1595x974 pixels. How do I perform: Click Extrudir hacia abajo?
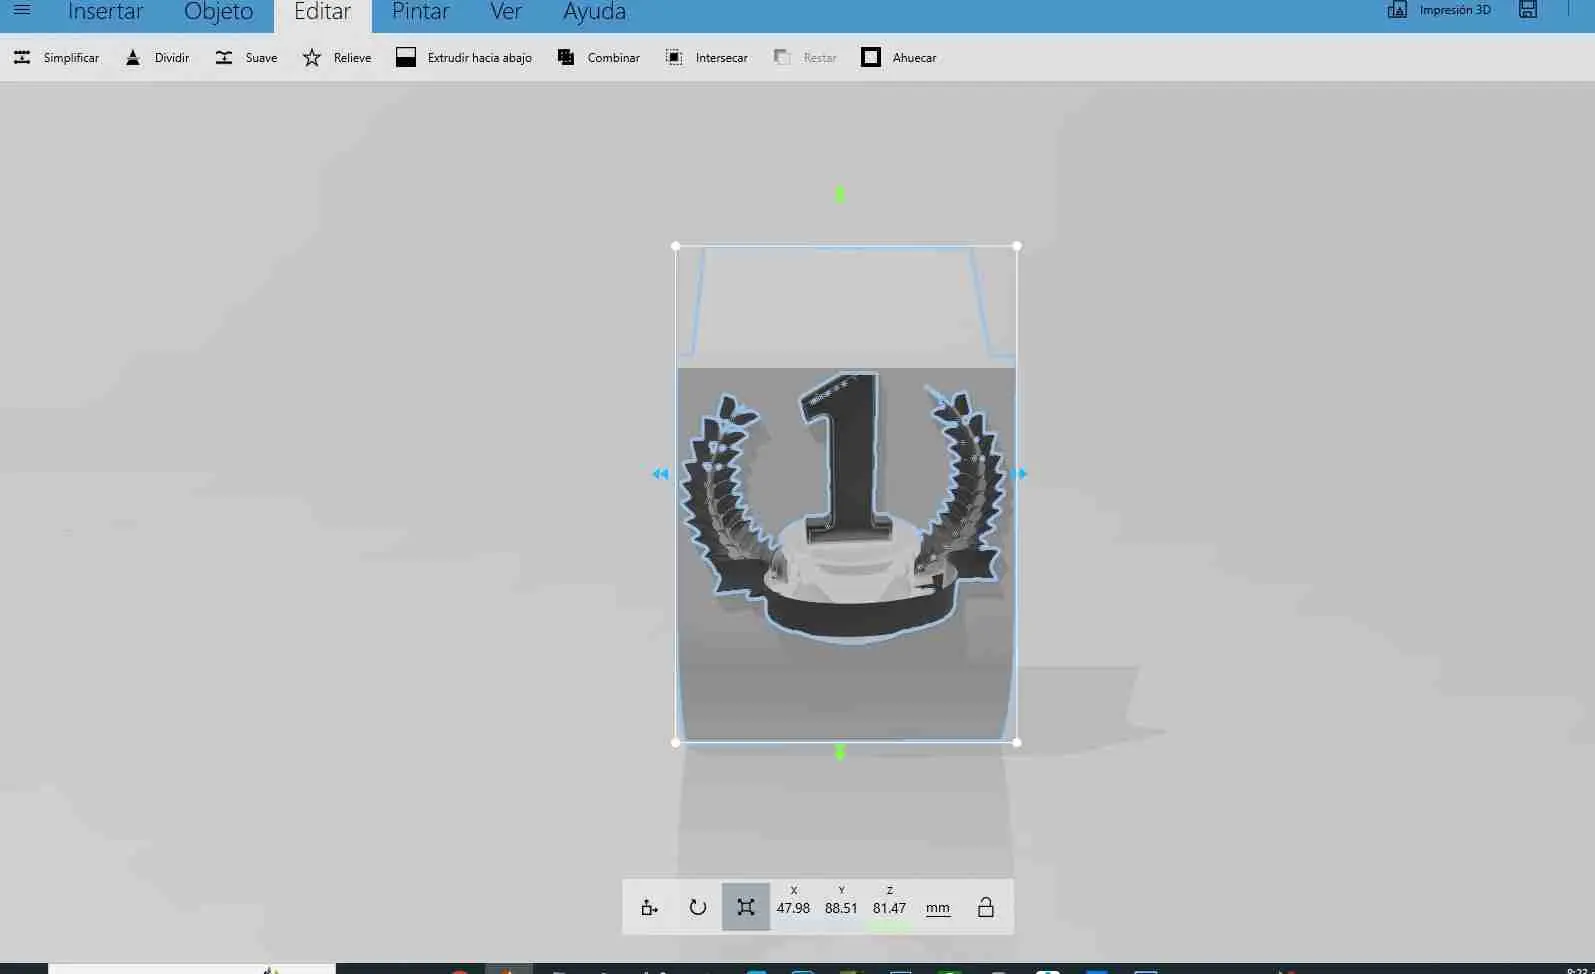pyautogui.click(x=464, y=58)
